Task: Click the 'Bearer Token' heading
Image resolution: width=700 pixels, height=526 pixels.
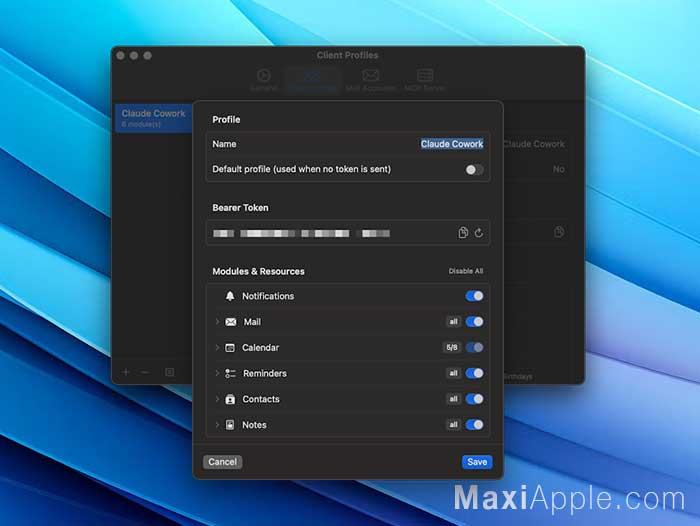Action: tap(241, 208)
